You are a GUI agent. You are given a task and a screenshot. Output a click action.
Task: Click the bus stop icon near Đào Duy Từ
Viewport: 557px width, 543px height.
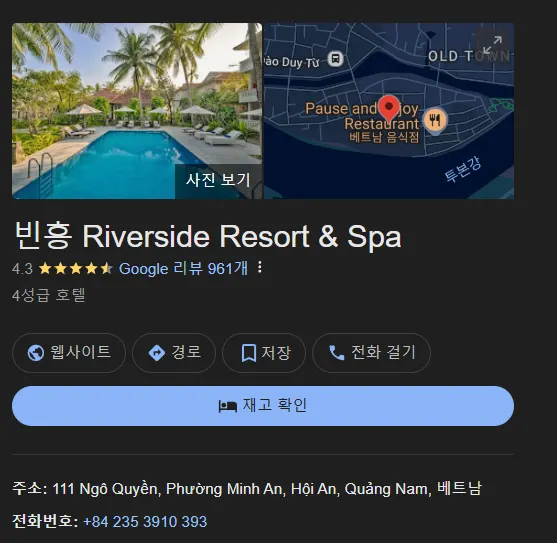tap(335, 59)
